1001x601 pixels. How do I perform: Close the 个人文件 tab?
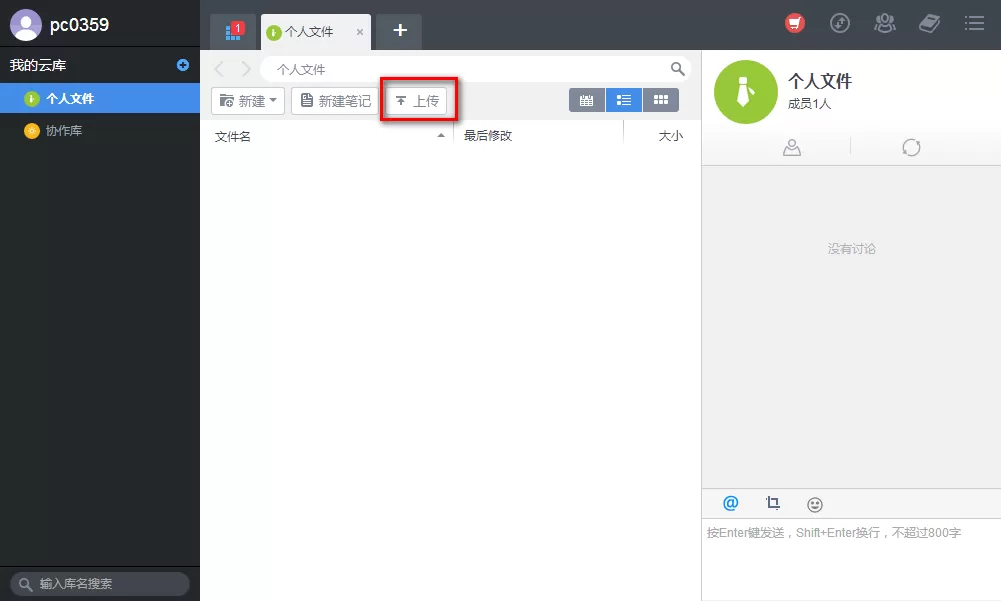(360, 32)
